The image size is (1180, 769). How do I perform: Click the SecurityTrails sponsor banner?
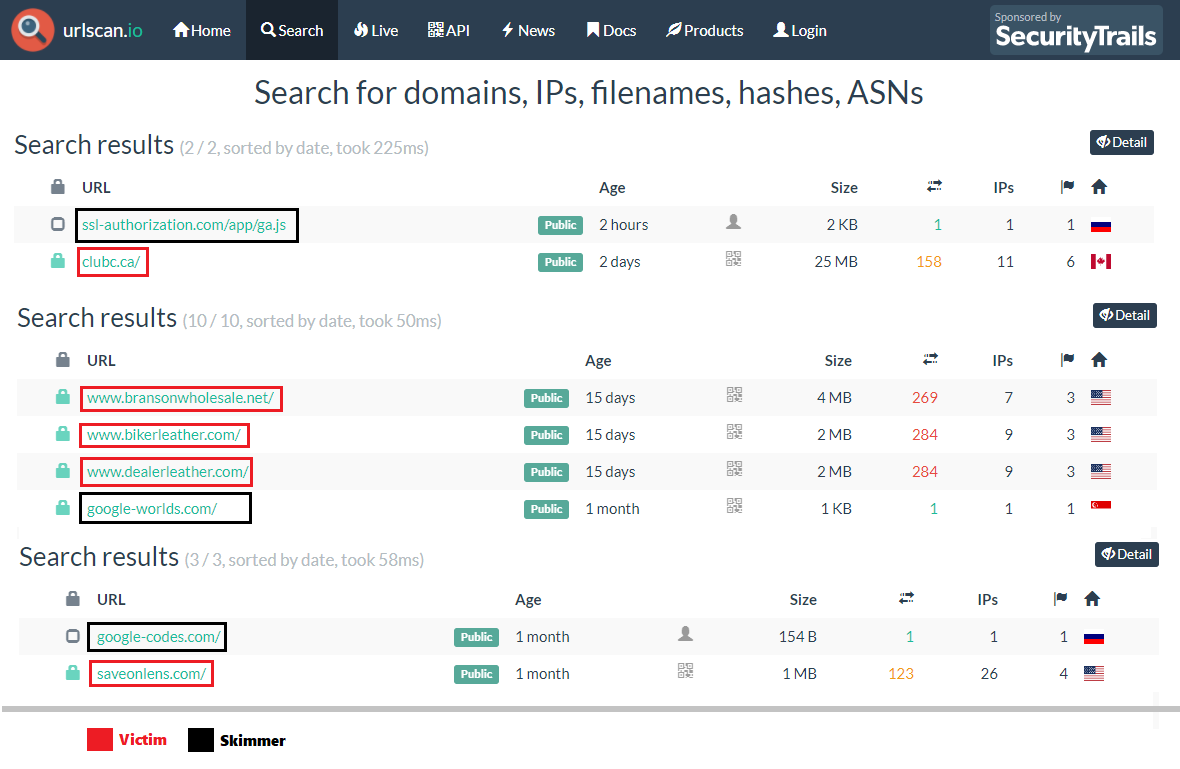1075,30
